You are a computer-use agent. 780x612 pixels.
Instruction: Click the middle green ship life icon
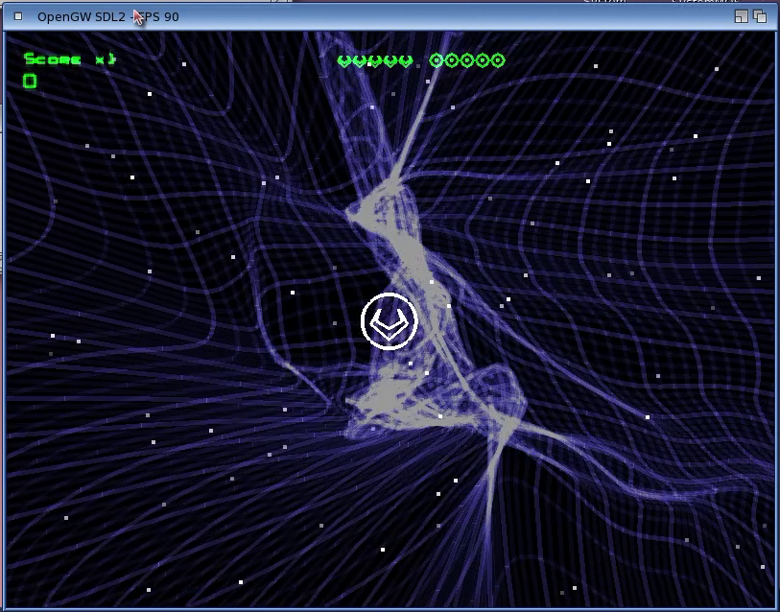click(x=374, y=61)
